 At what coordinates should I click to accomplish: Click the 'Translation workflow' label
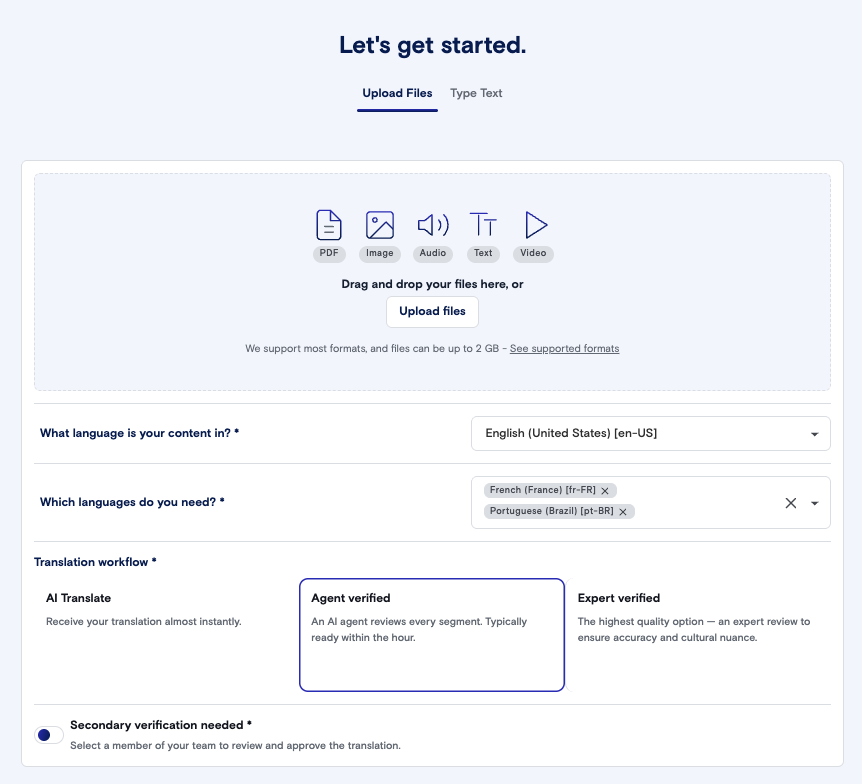(95, 562)
